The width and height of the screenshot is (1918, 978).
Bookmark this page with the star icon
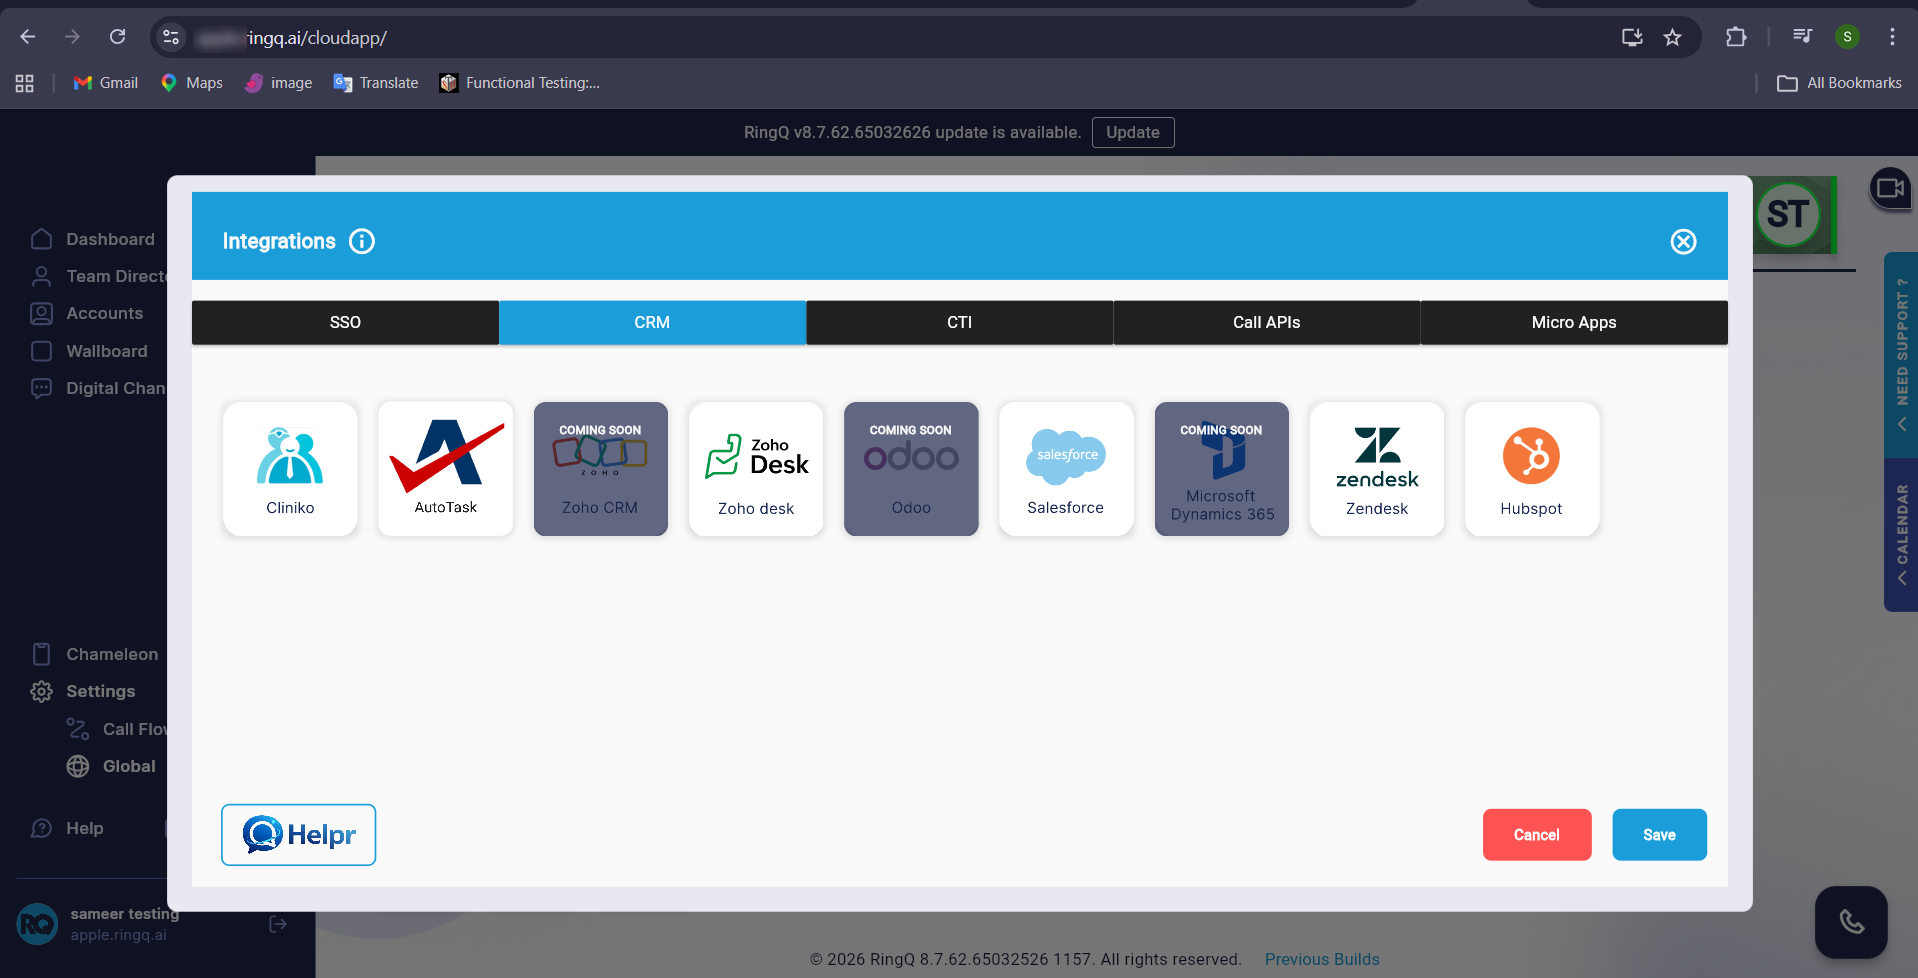tap(1672, 37)
